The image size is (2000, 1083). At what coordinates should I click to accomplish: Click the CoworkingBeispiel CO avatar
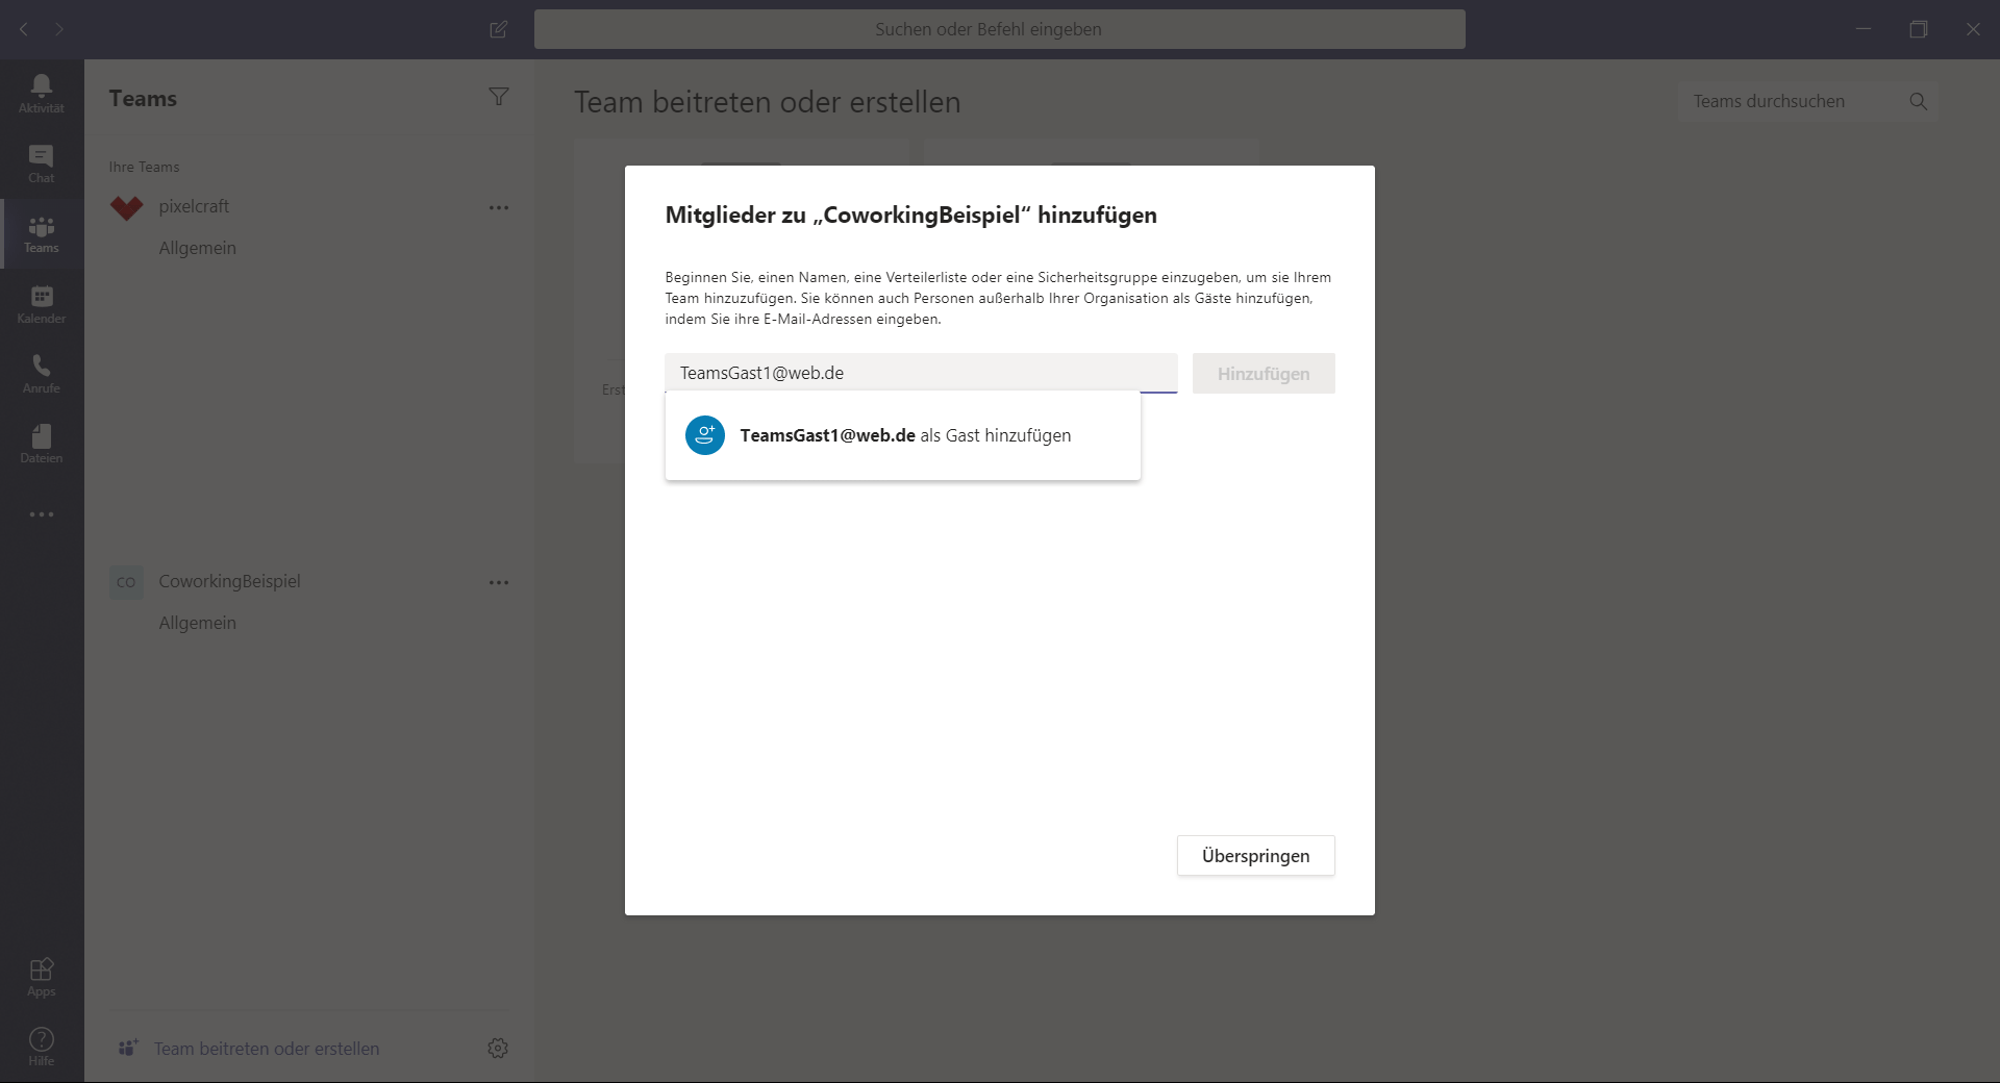click(126, 582)
